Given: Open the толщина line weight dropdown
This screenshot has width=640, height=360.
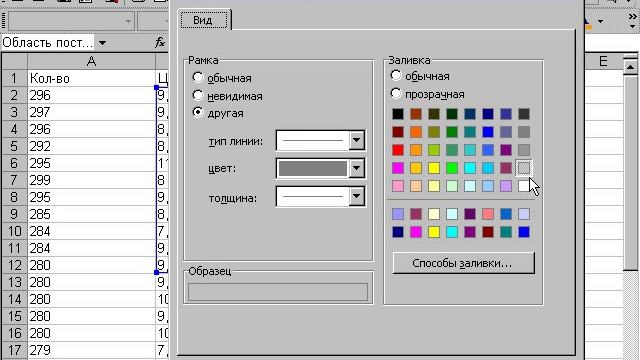Looking at the screenshot, I should (356, 196).
